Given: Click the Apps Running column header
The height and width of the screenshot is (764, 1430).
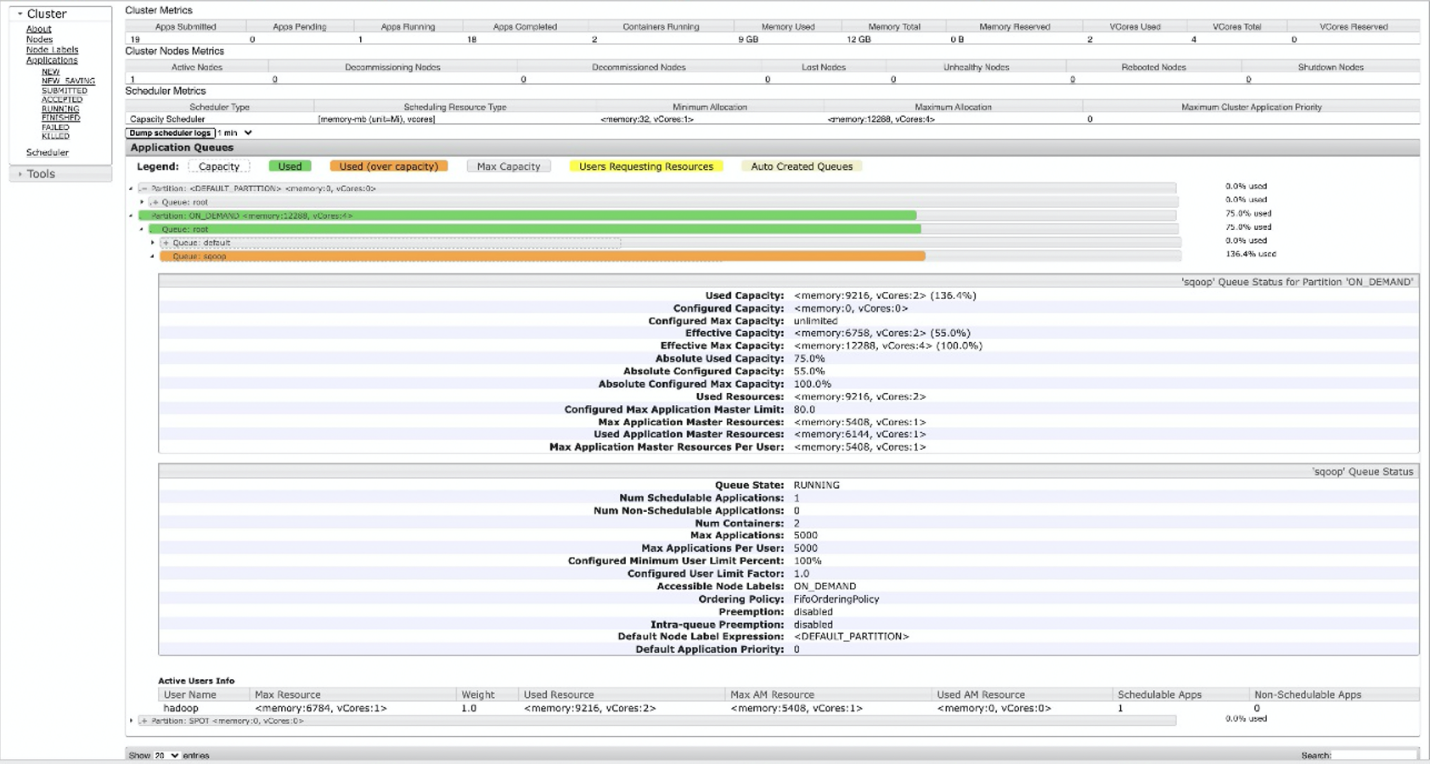Looking at the screenshot, I should click(x=408, y=27).
